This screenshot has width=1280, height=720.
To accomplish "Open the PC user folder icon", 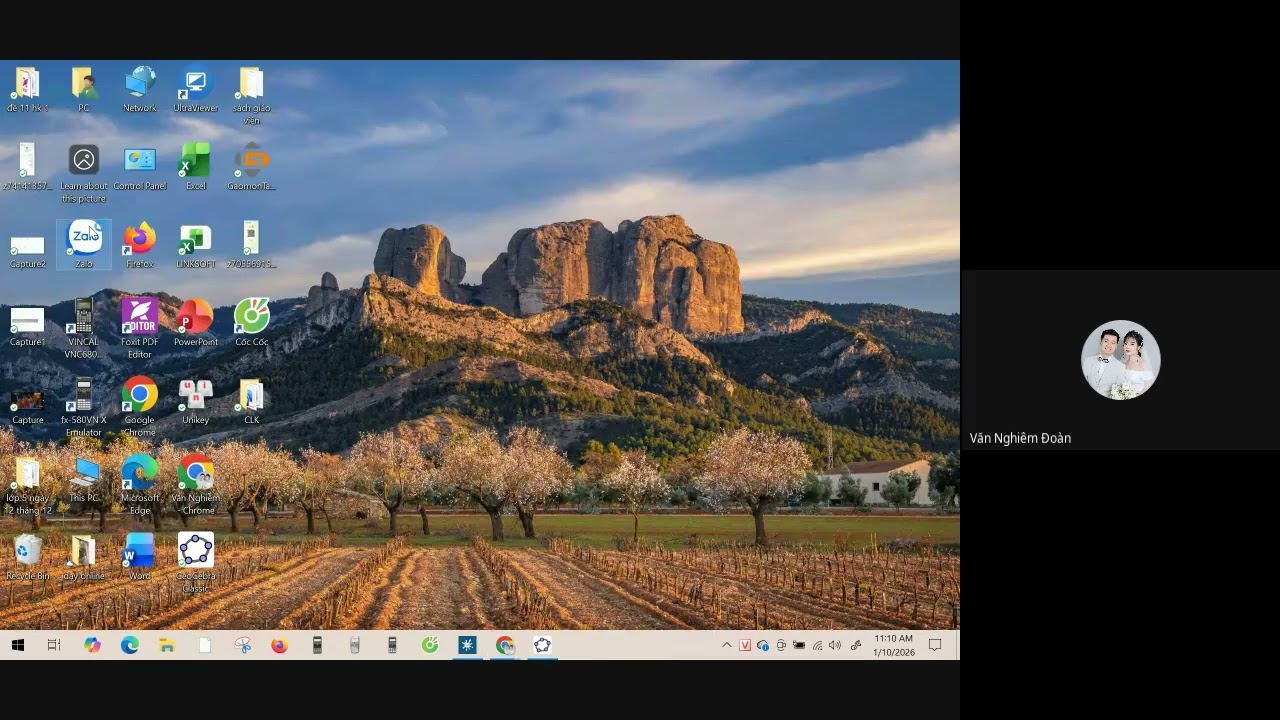I will pos(84,89).
